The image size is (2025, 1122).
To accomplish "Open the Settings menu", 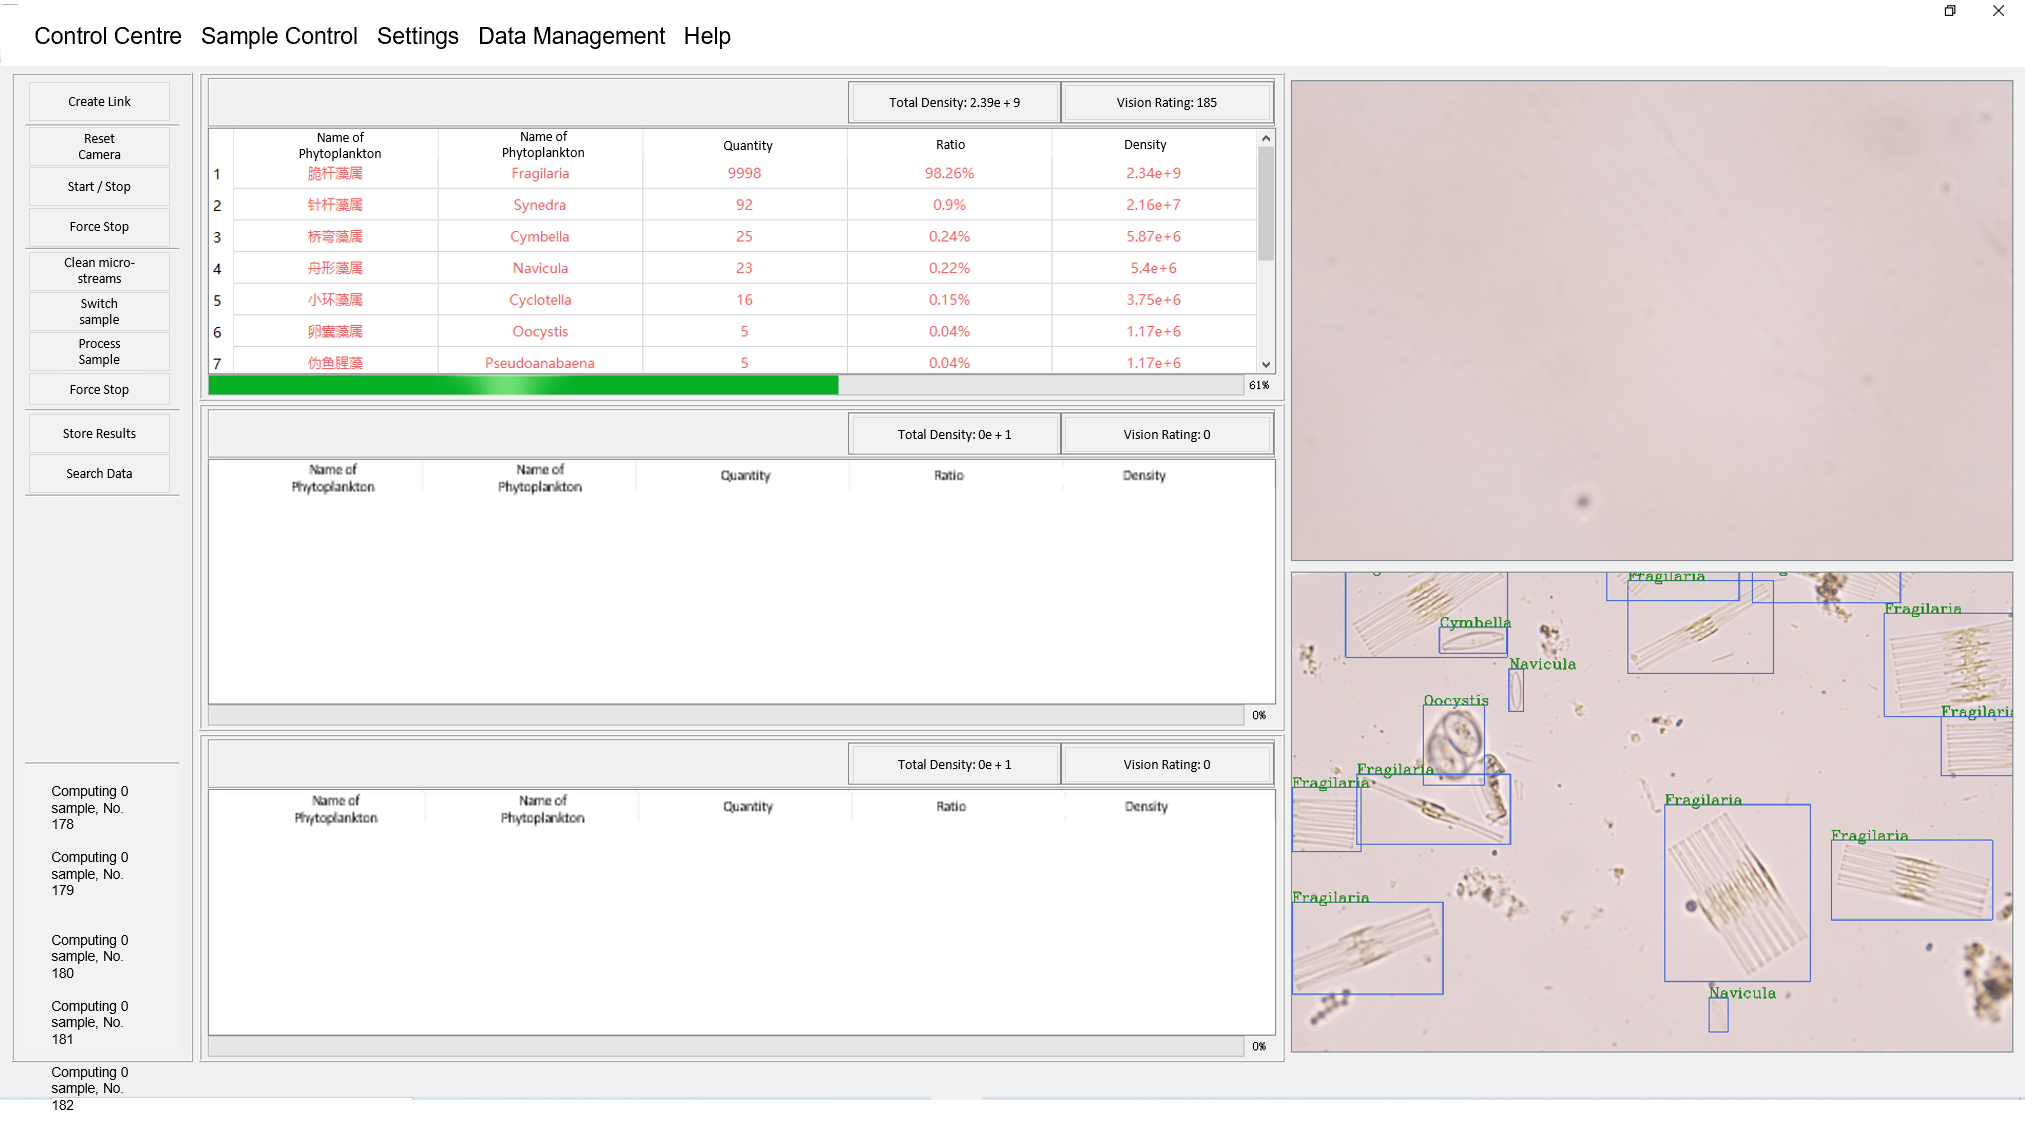I will click(417, 36).
